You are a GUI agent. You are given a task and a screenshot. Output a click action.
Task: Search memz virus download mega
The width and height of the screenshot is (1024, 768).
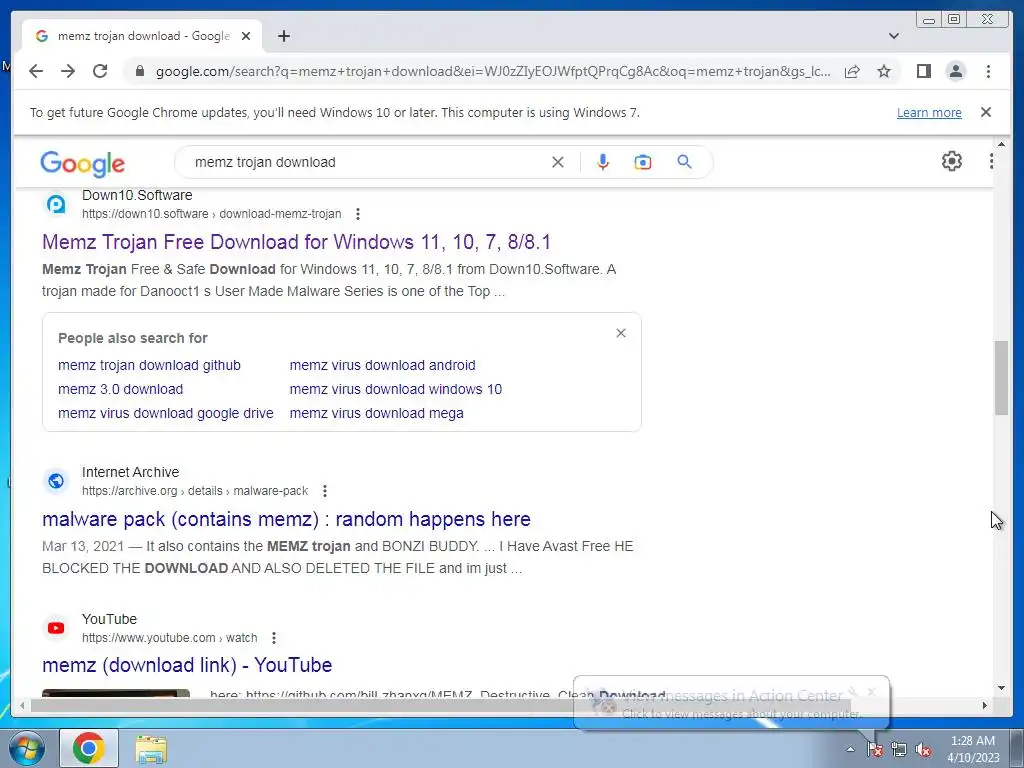tap(377, 413)
